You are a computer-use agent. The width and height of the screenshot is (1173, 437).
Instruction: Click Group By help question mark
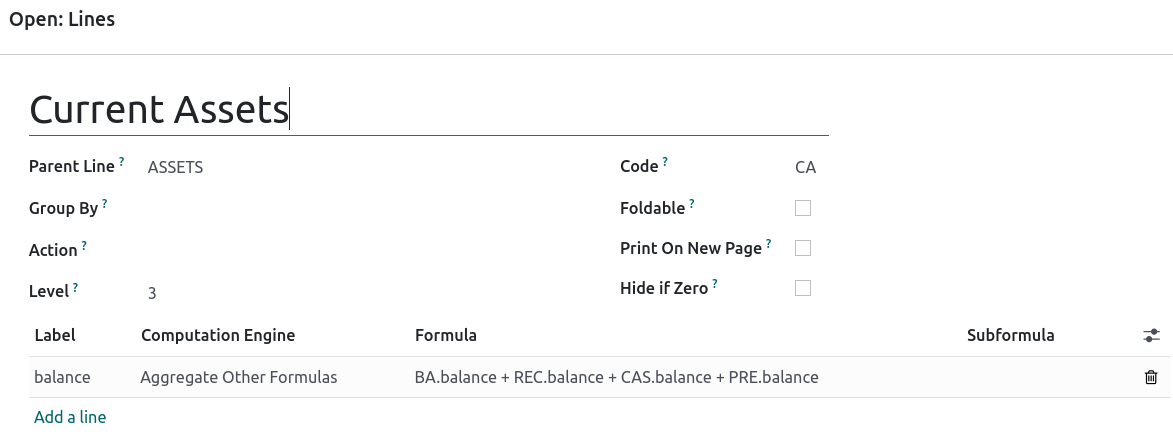105,203
